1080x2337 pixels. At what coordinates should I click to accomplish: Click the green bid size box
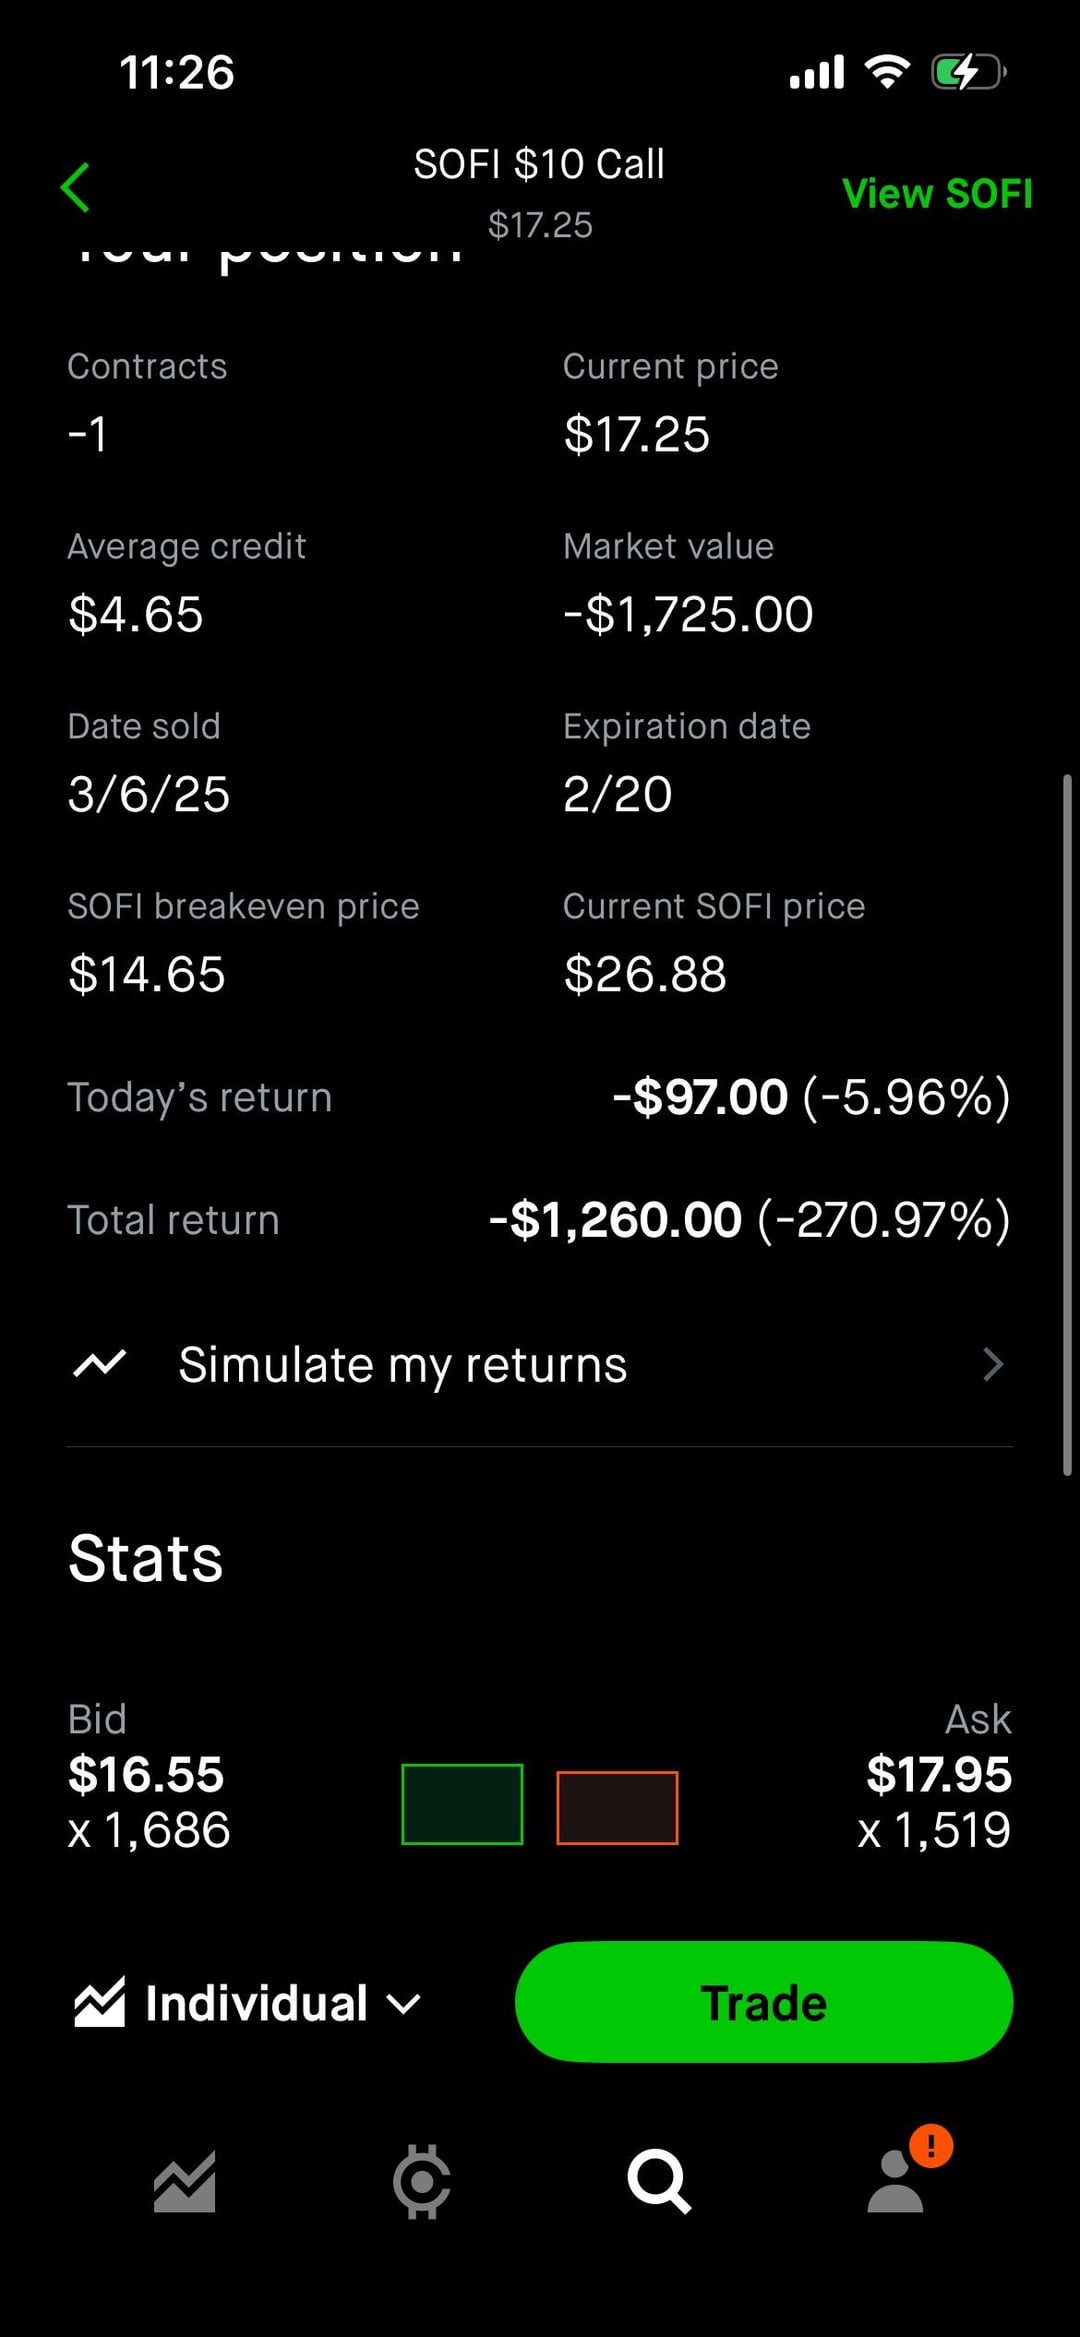tap(462, 1804)
